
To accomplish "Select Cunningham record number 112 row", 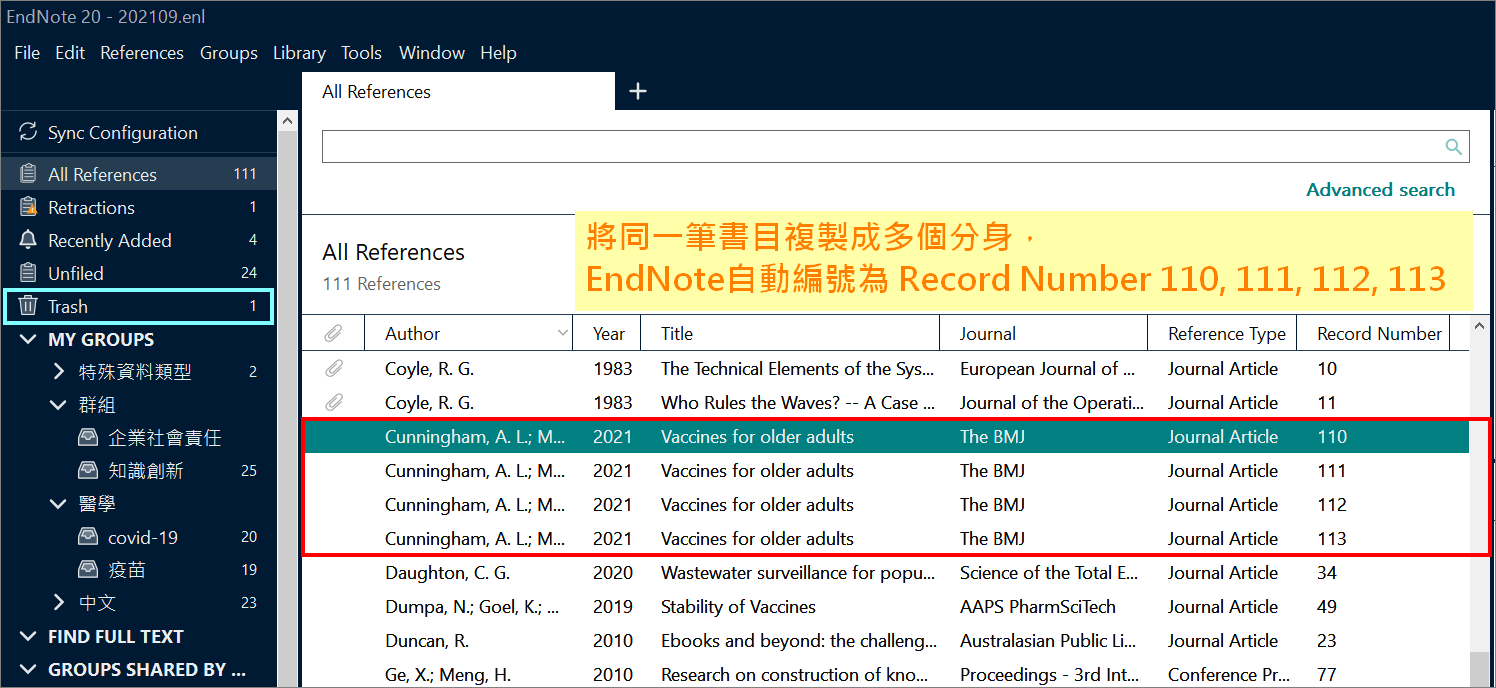I will [x=886, y=505].
